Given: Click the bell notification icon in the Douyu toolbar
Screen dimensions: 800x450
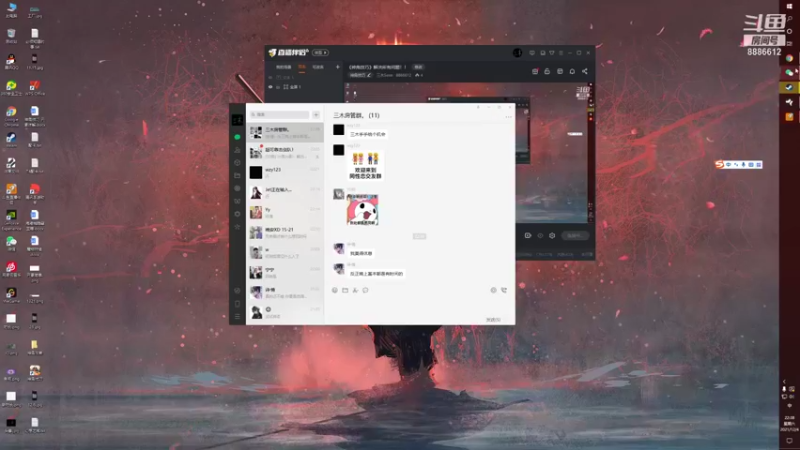Looking at the screenshot, I should click(572, 71).
